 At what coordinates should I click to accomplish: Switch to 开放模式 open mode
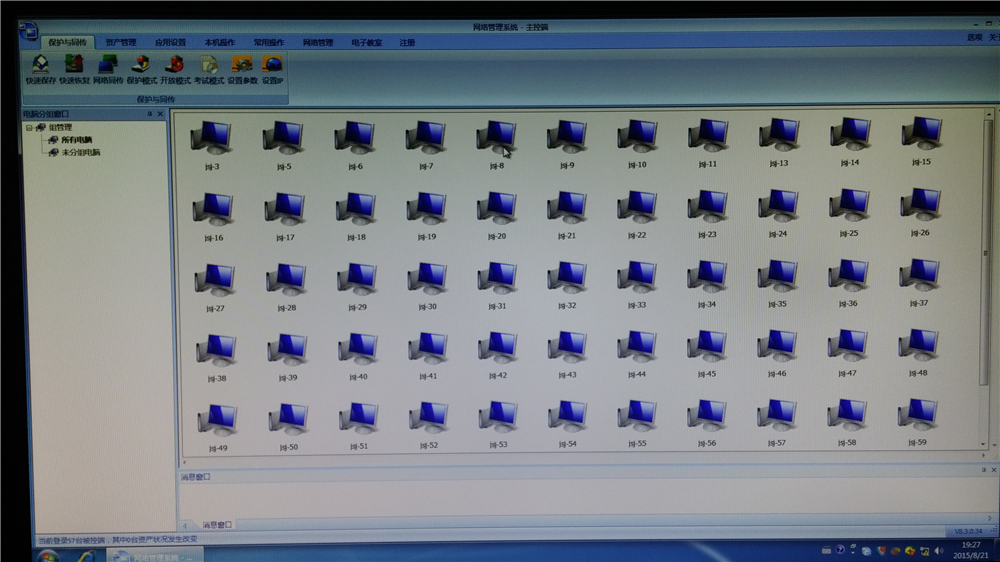point(175,68)
